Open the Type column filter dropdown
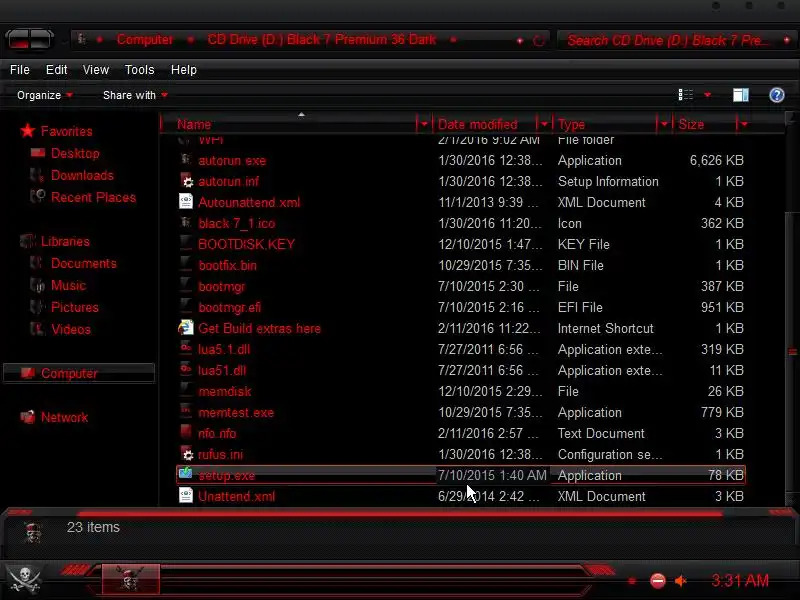Image resolution: width=800 pixels, height=600 pixels. pyautogui.click(x=664, y=124)
